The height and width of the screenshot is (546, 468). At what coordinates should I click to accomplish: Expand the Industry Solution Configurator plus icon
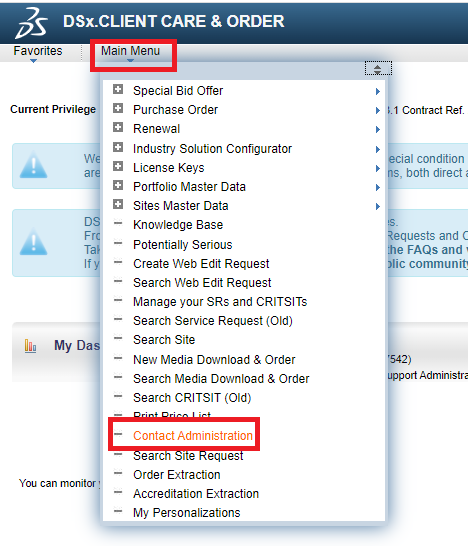(x=118, y=147)
